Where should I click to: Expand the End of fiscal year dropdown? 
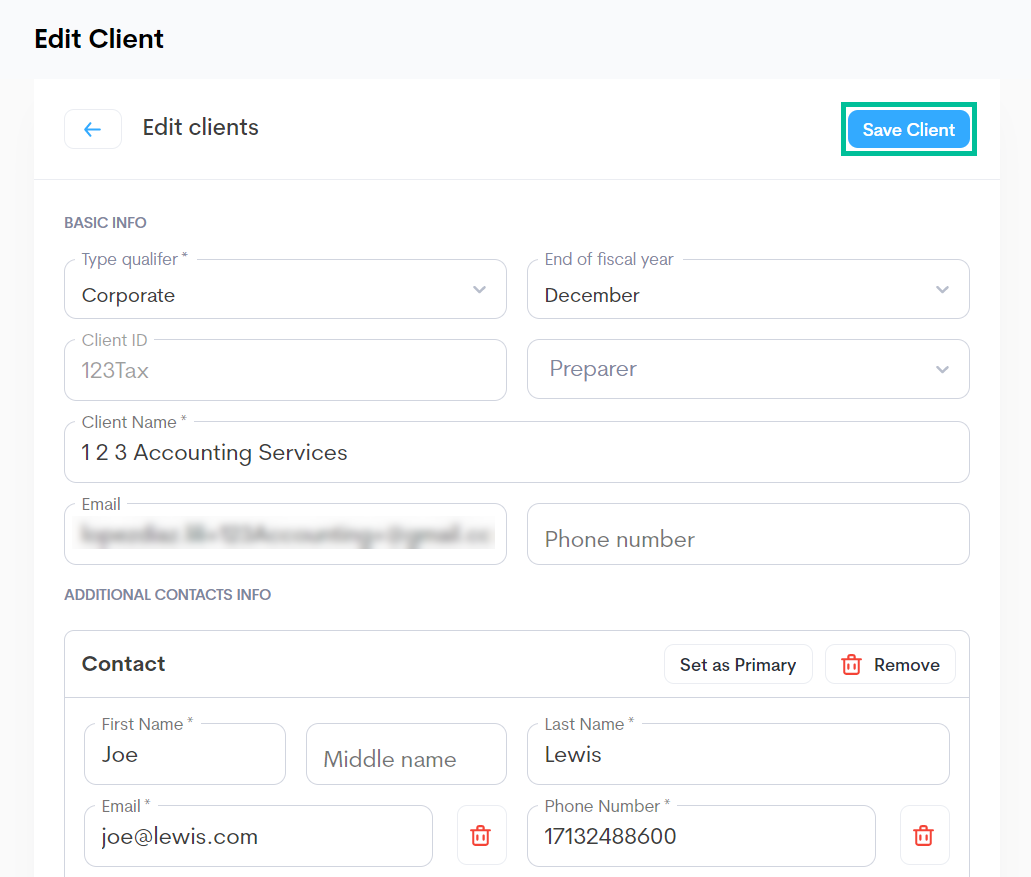(747, 290)
